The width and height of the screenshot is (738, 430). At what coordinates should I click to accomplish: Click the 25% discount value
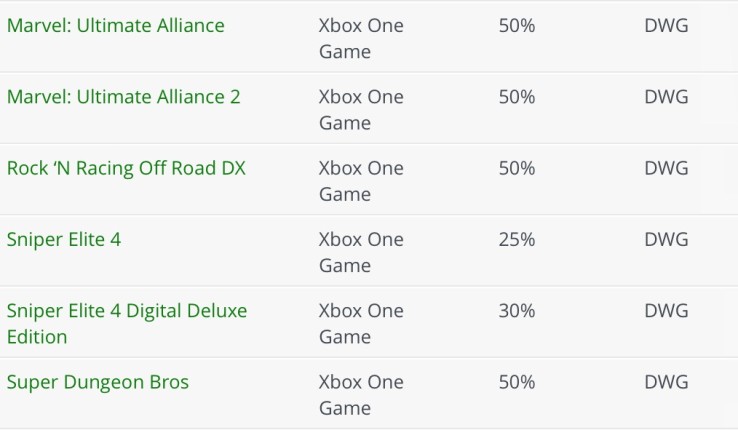point(516,240)
